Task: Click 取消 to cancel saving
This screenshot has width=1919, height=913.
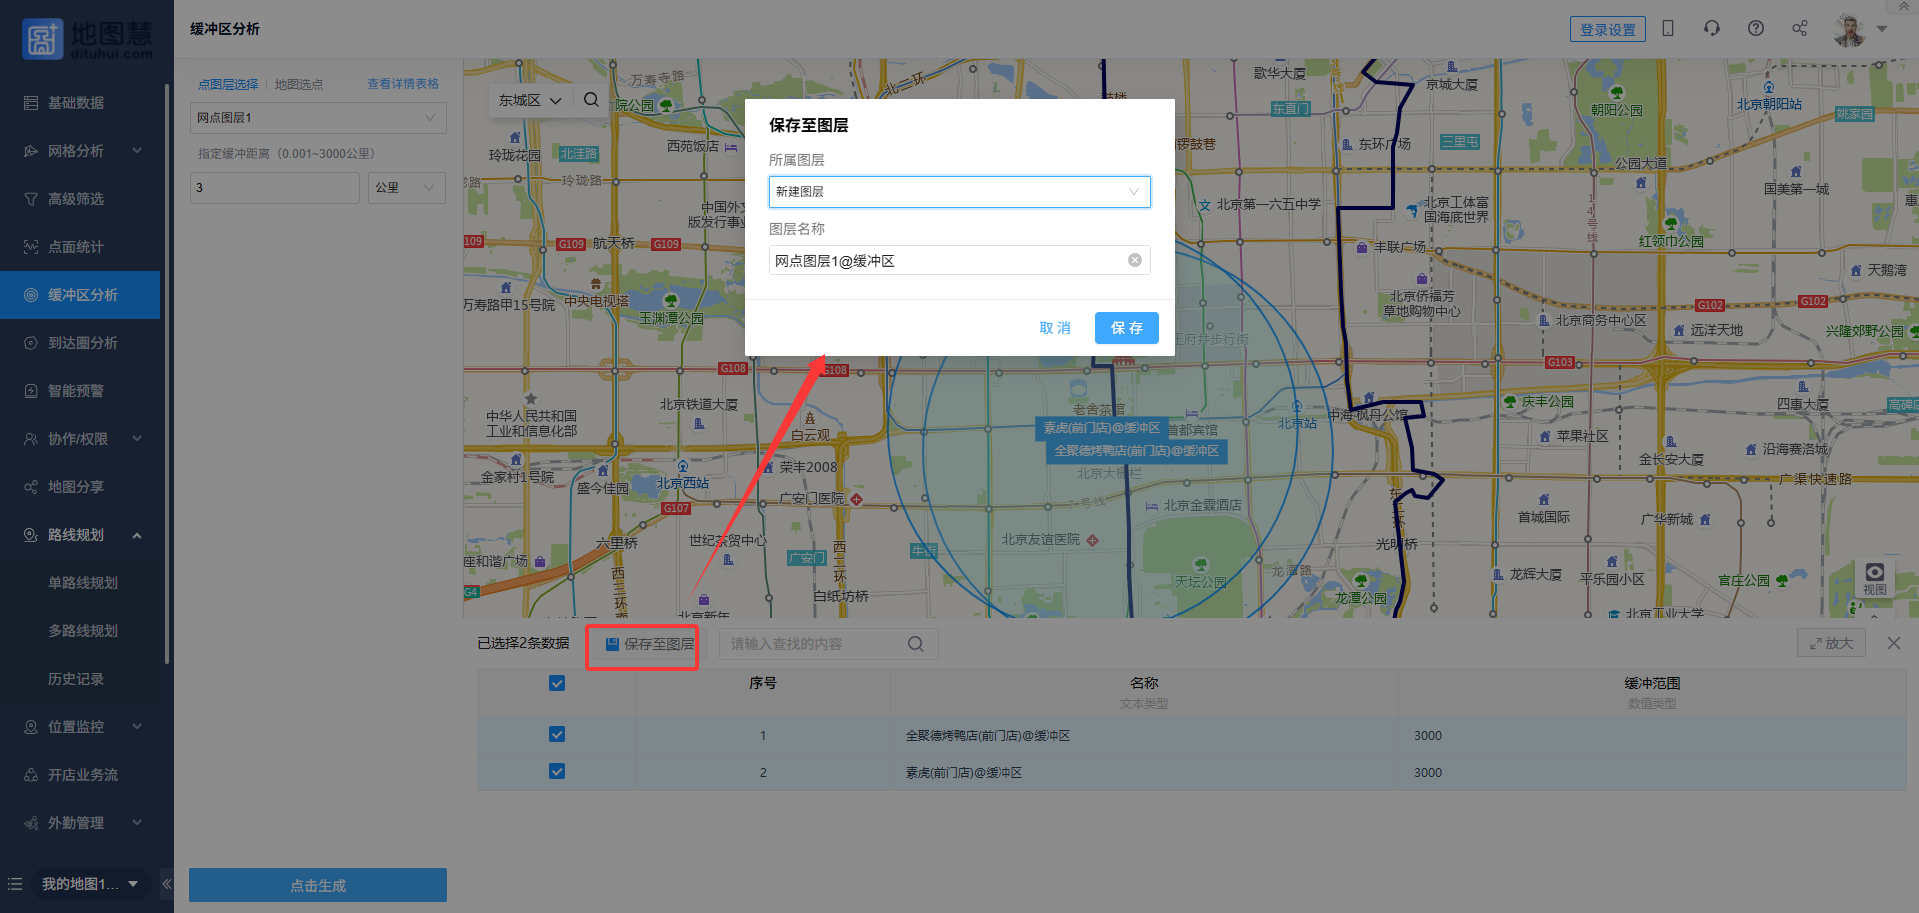Action: 1054,328
